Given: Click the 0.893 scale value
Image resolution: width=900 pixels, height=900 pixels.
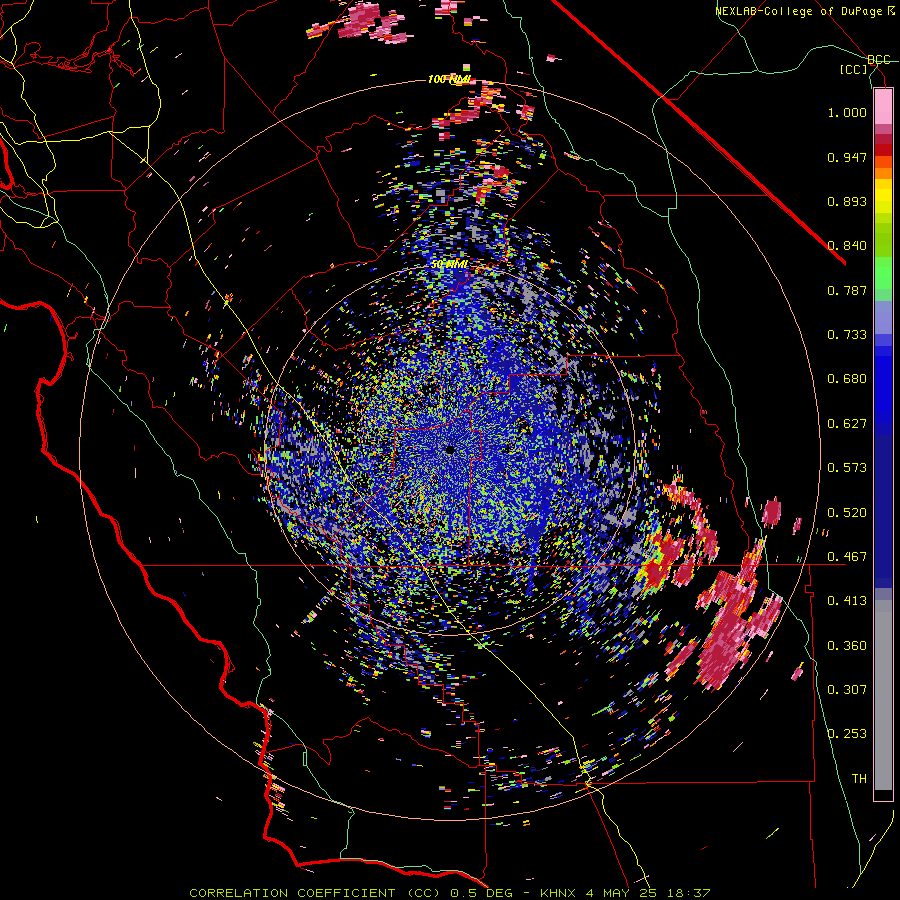Looking at the screenshot, I should pos(847,201).
